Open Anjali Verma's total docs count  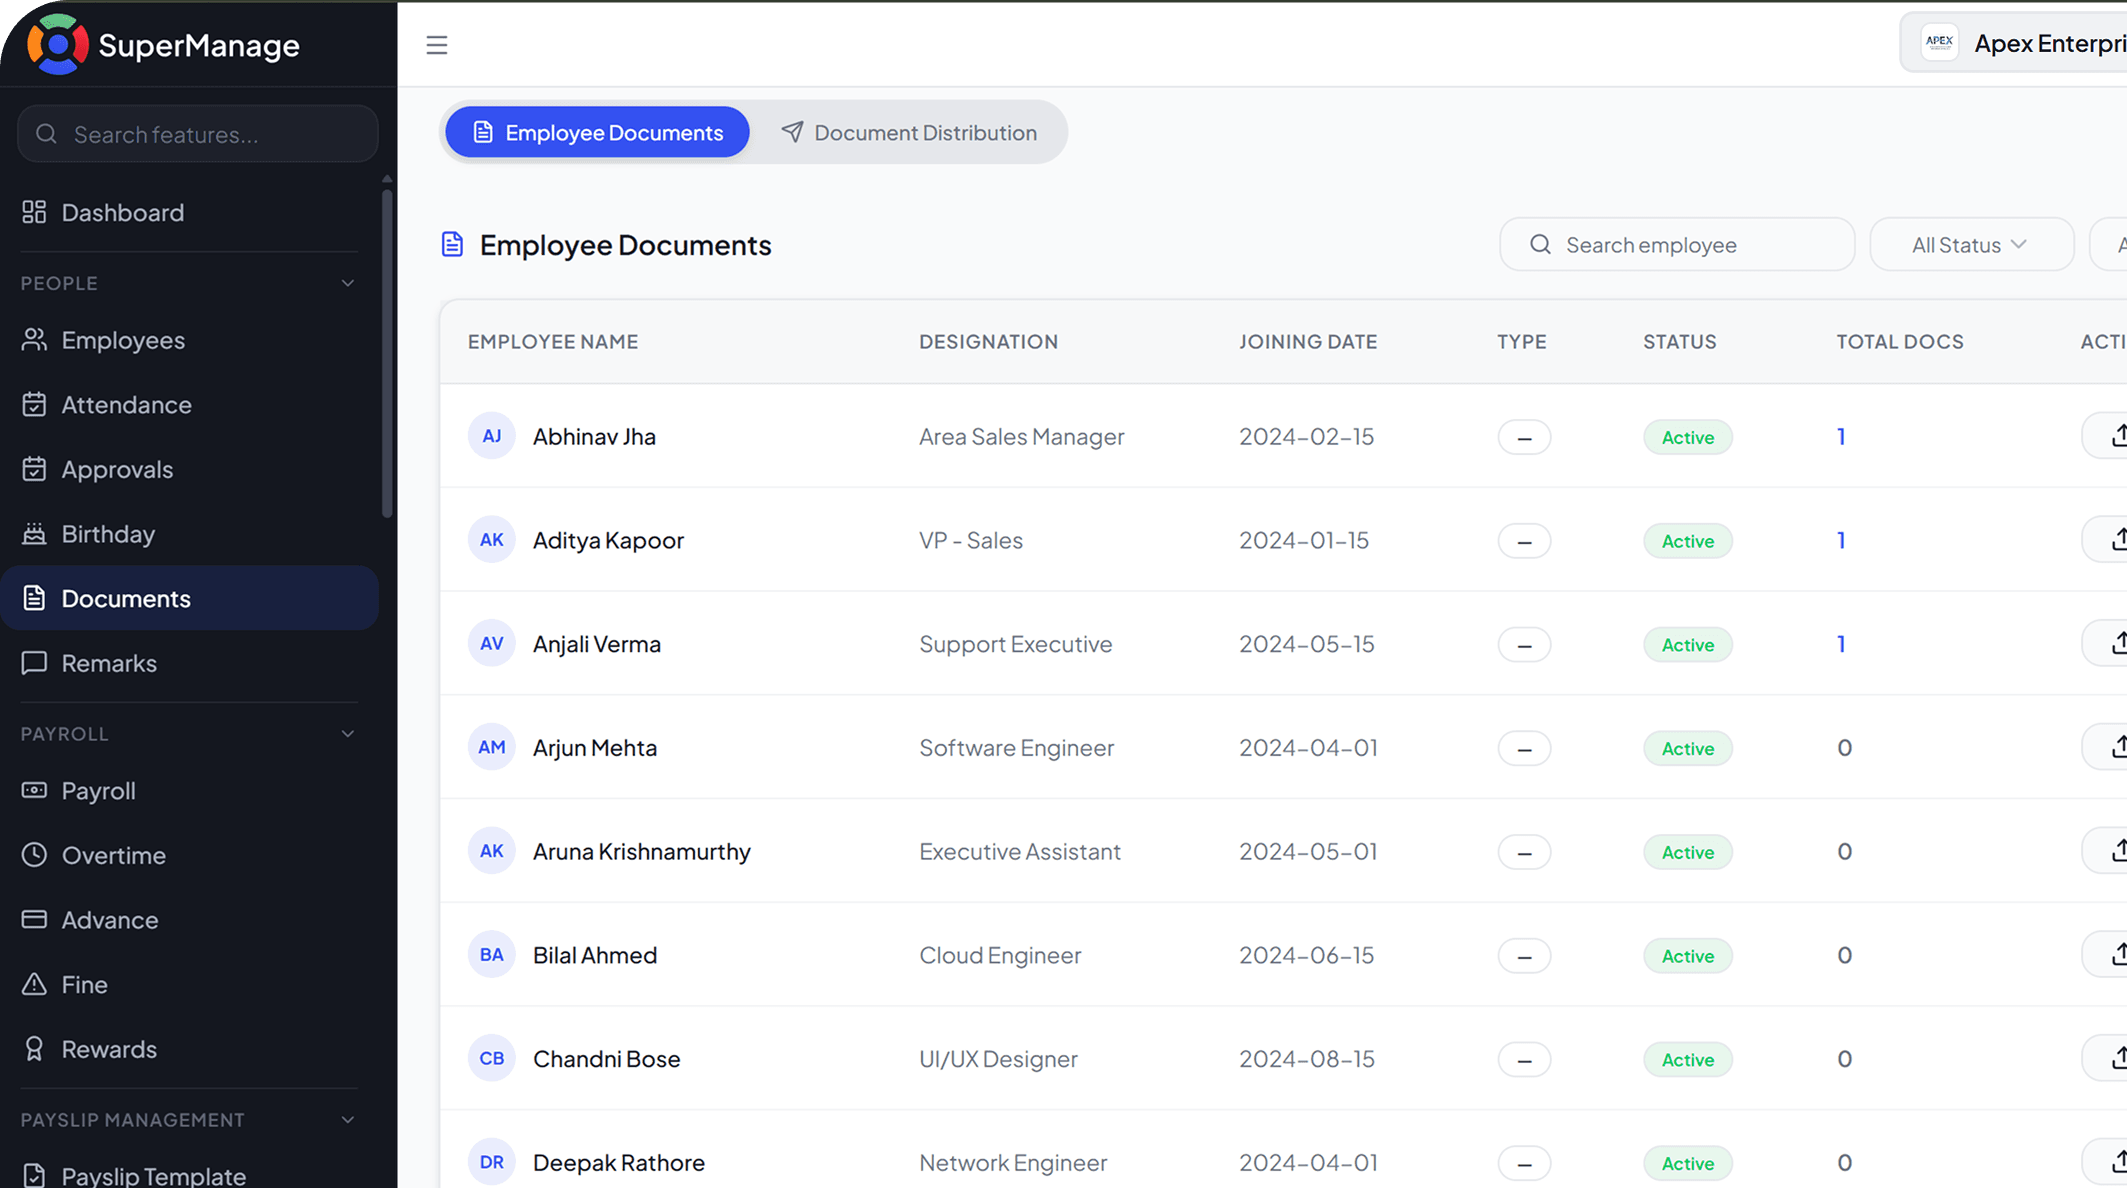point(1841,643)
